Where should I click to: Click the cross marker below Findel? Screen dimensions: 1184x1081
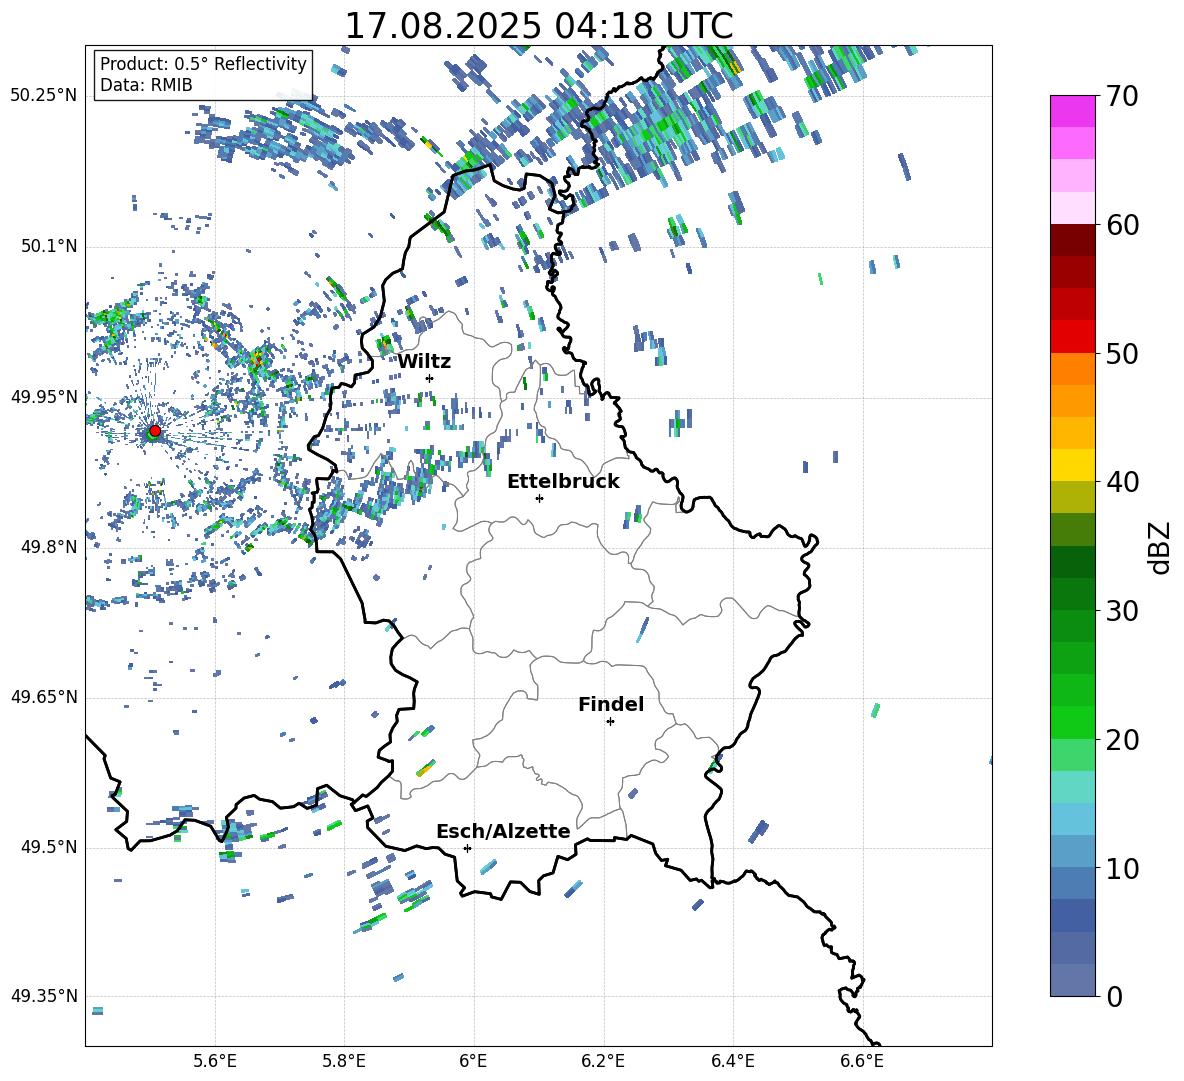point(610,722)
